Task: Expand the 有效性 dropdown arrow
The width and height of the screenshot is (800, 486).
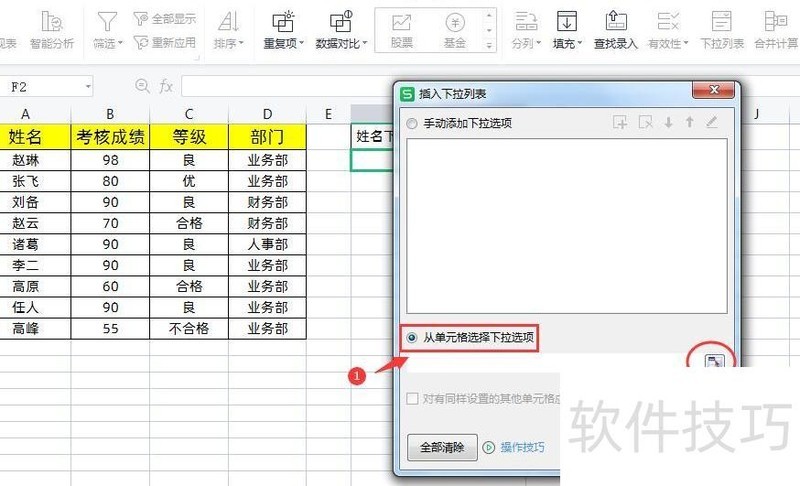Action: 686,43
